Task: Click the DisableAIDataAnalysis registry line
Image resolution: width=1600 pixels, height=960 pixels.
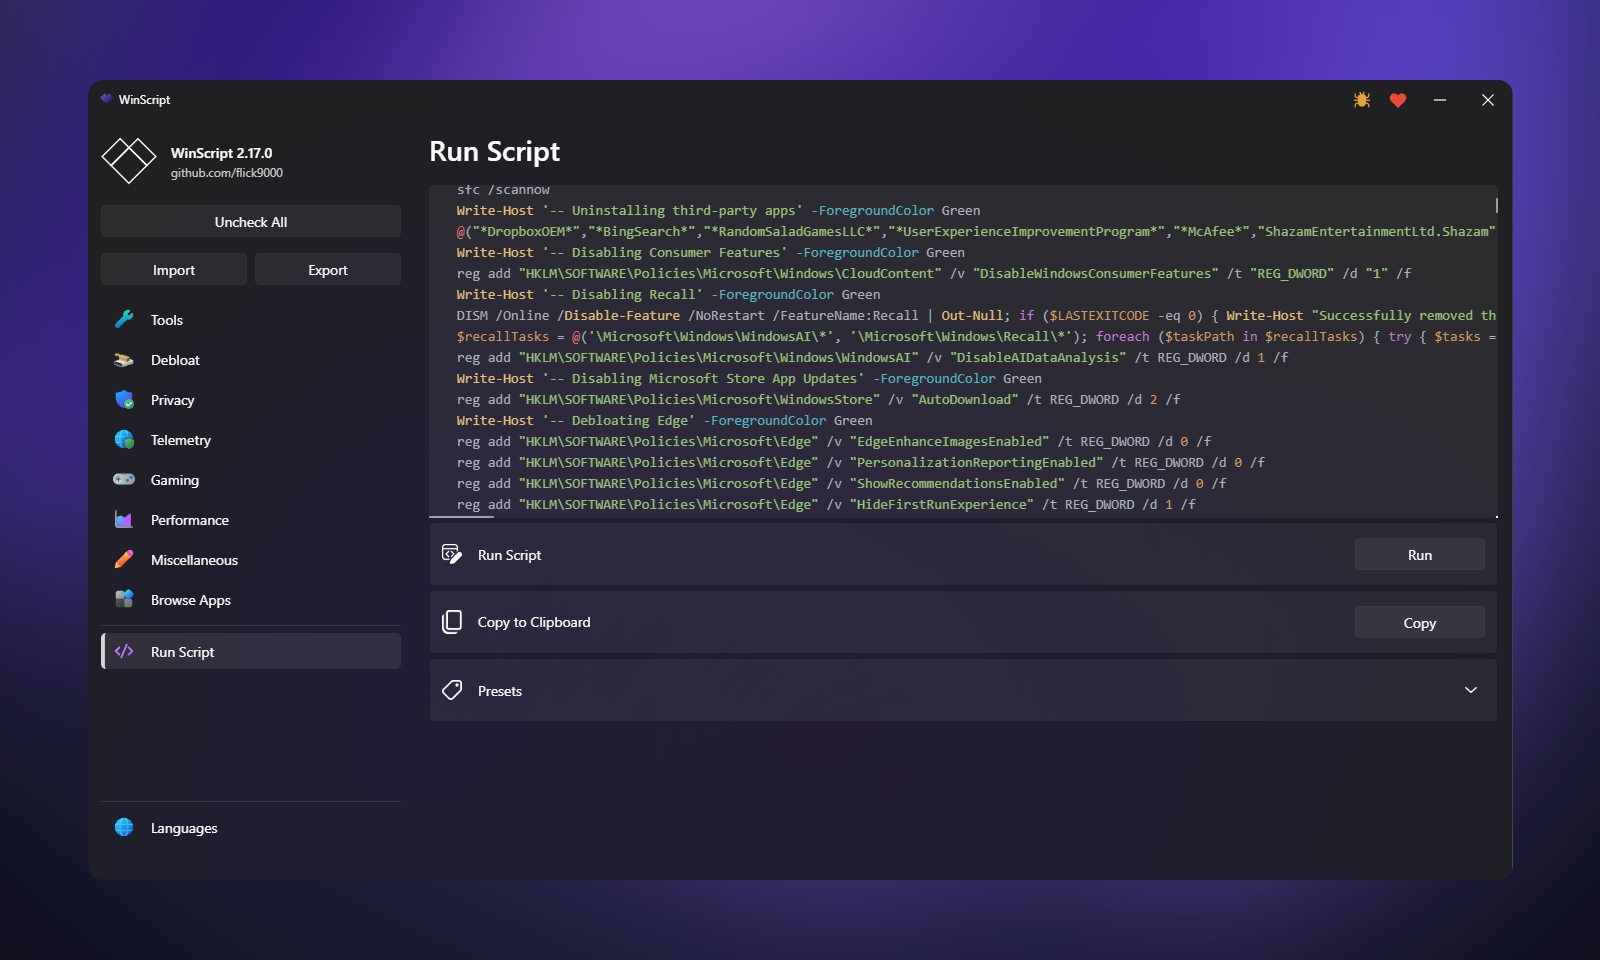Action: [x=872, y=357]
